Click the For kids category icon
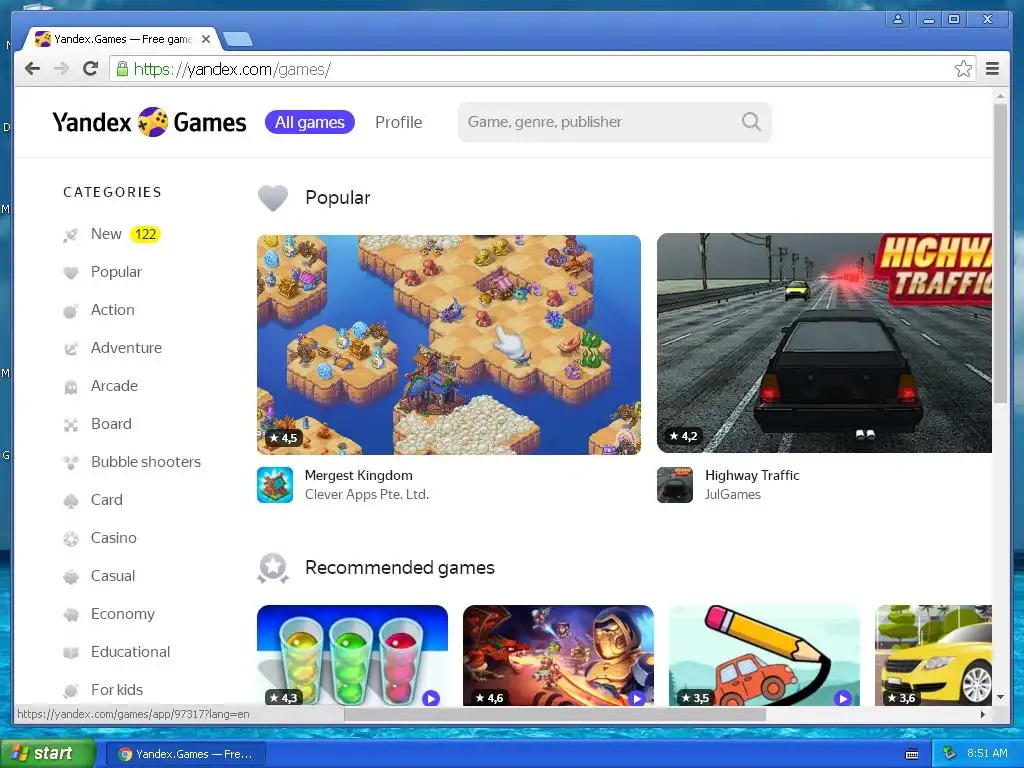This screenshot has height=768, width=1024. [71, 690]
